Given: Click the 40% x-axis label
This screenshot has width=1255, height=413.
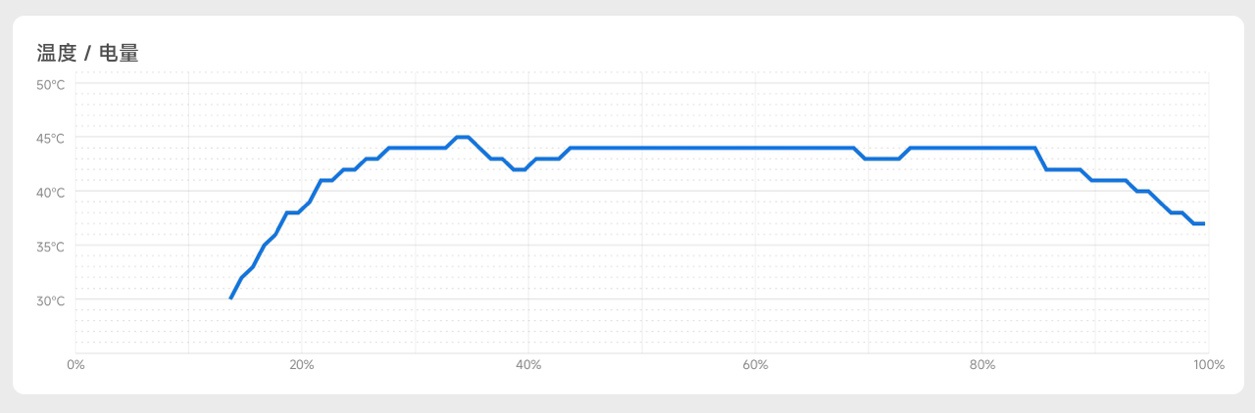Looking at the screenshot, I should [x=528, y=365].
